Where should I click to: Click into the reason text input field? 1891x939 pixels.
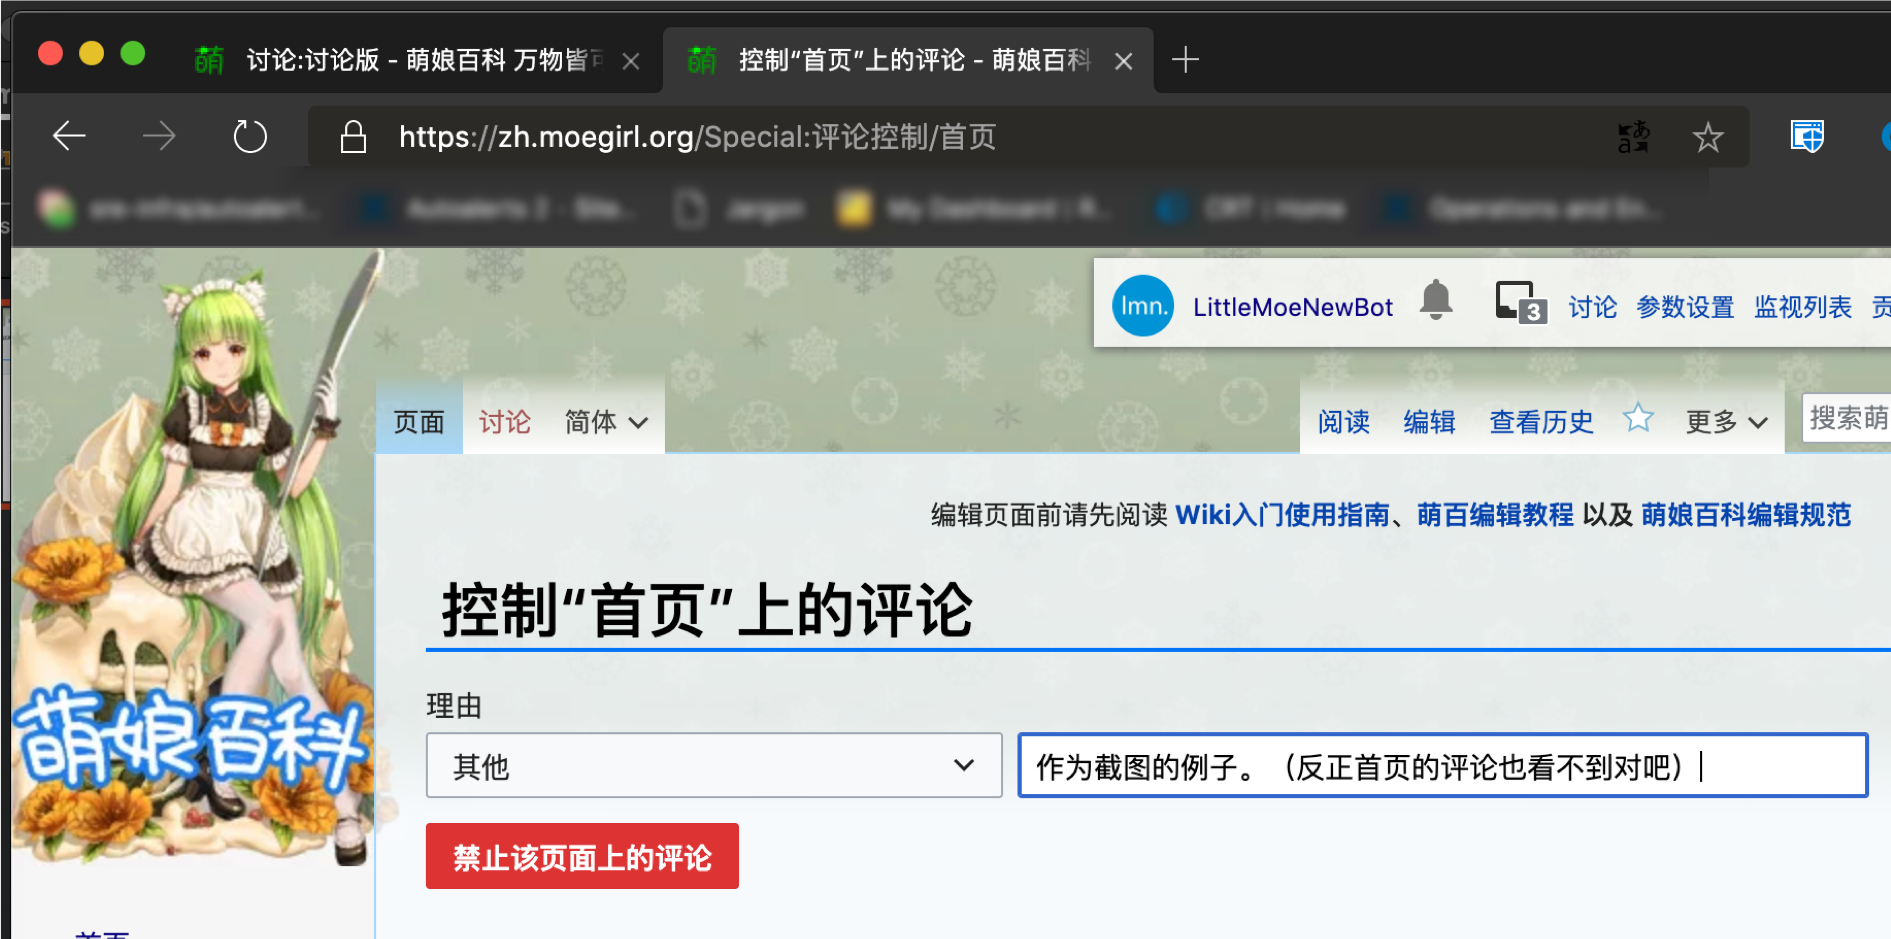pyautogui.click(x=1441, y=766)
